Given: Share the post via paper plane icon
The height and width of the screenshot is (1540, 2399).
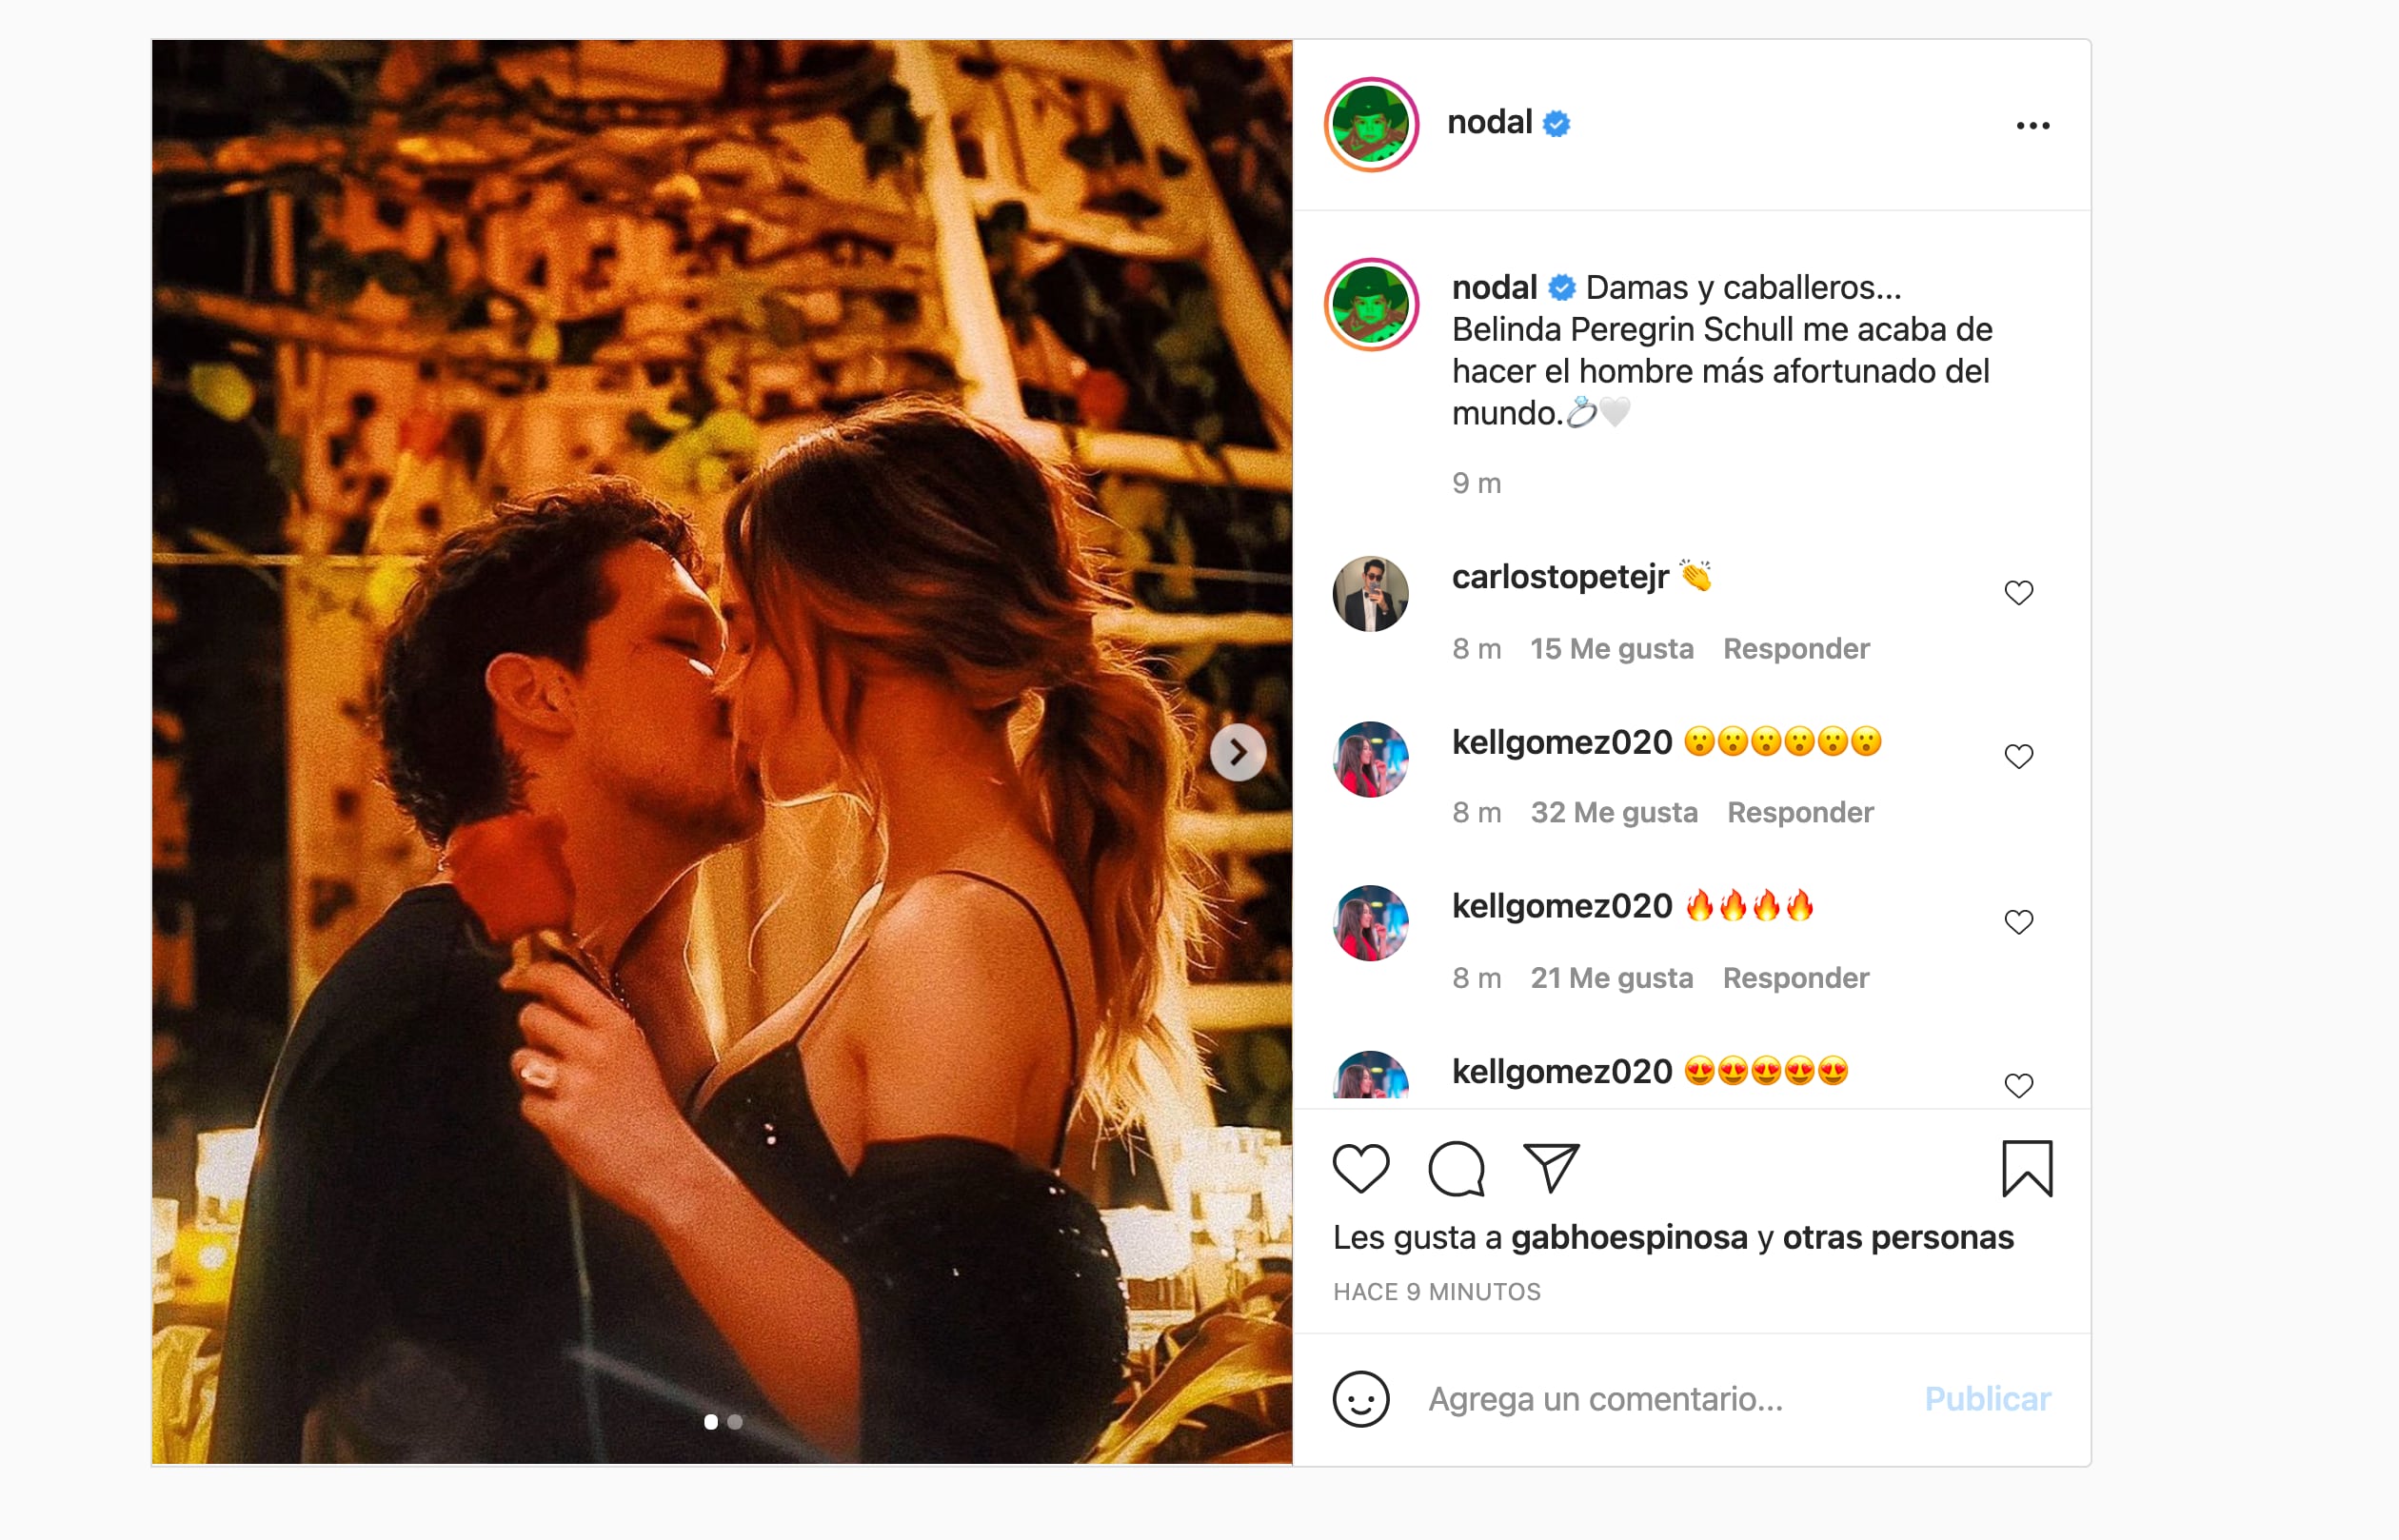Looking at the screenshot, I should click(1550, 1167).
